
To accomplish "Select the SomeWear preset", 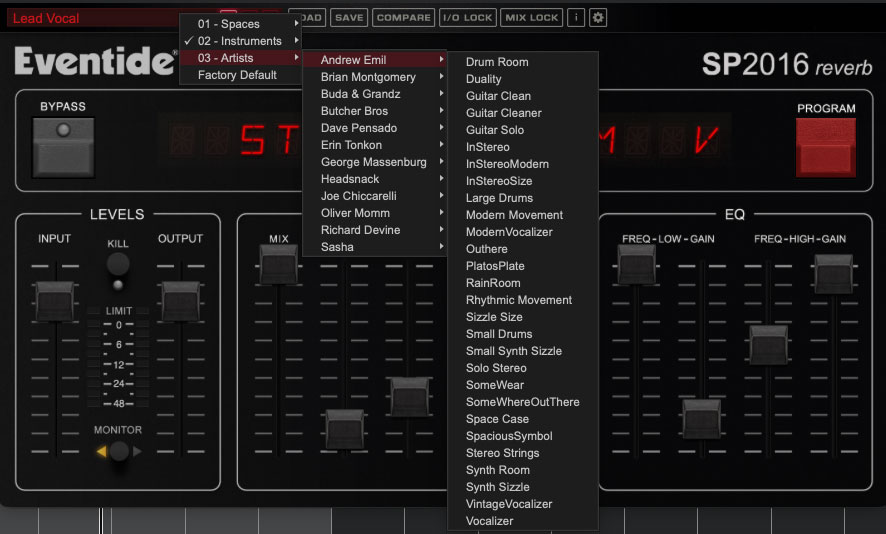I will coord(523,385).
